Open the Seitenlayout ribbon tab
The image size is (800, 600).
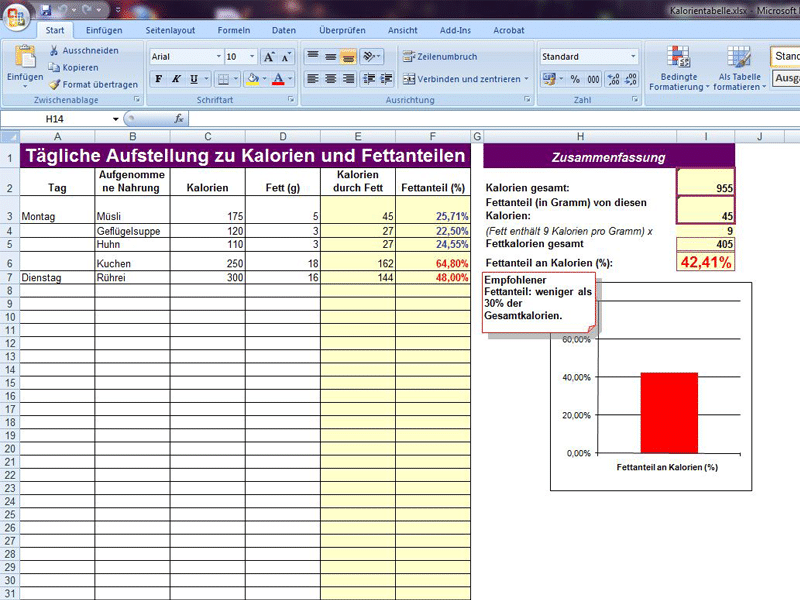pyautogui.click(x=170, y=30)
